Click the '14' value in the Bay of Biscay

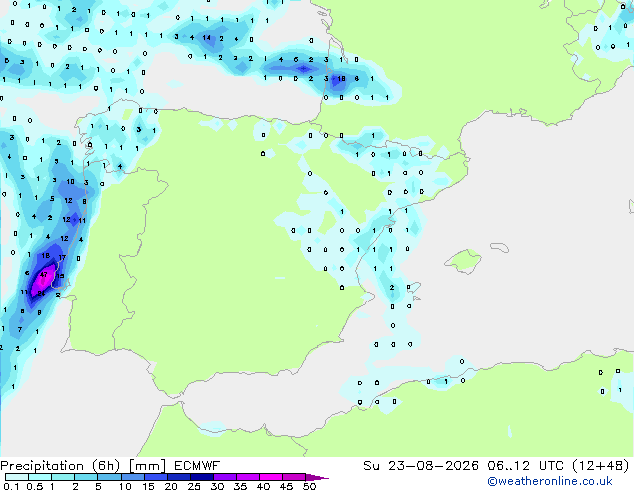click(x=207, y=38)
